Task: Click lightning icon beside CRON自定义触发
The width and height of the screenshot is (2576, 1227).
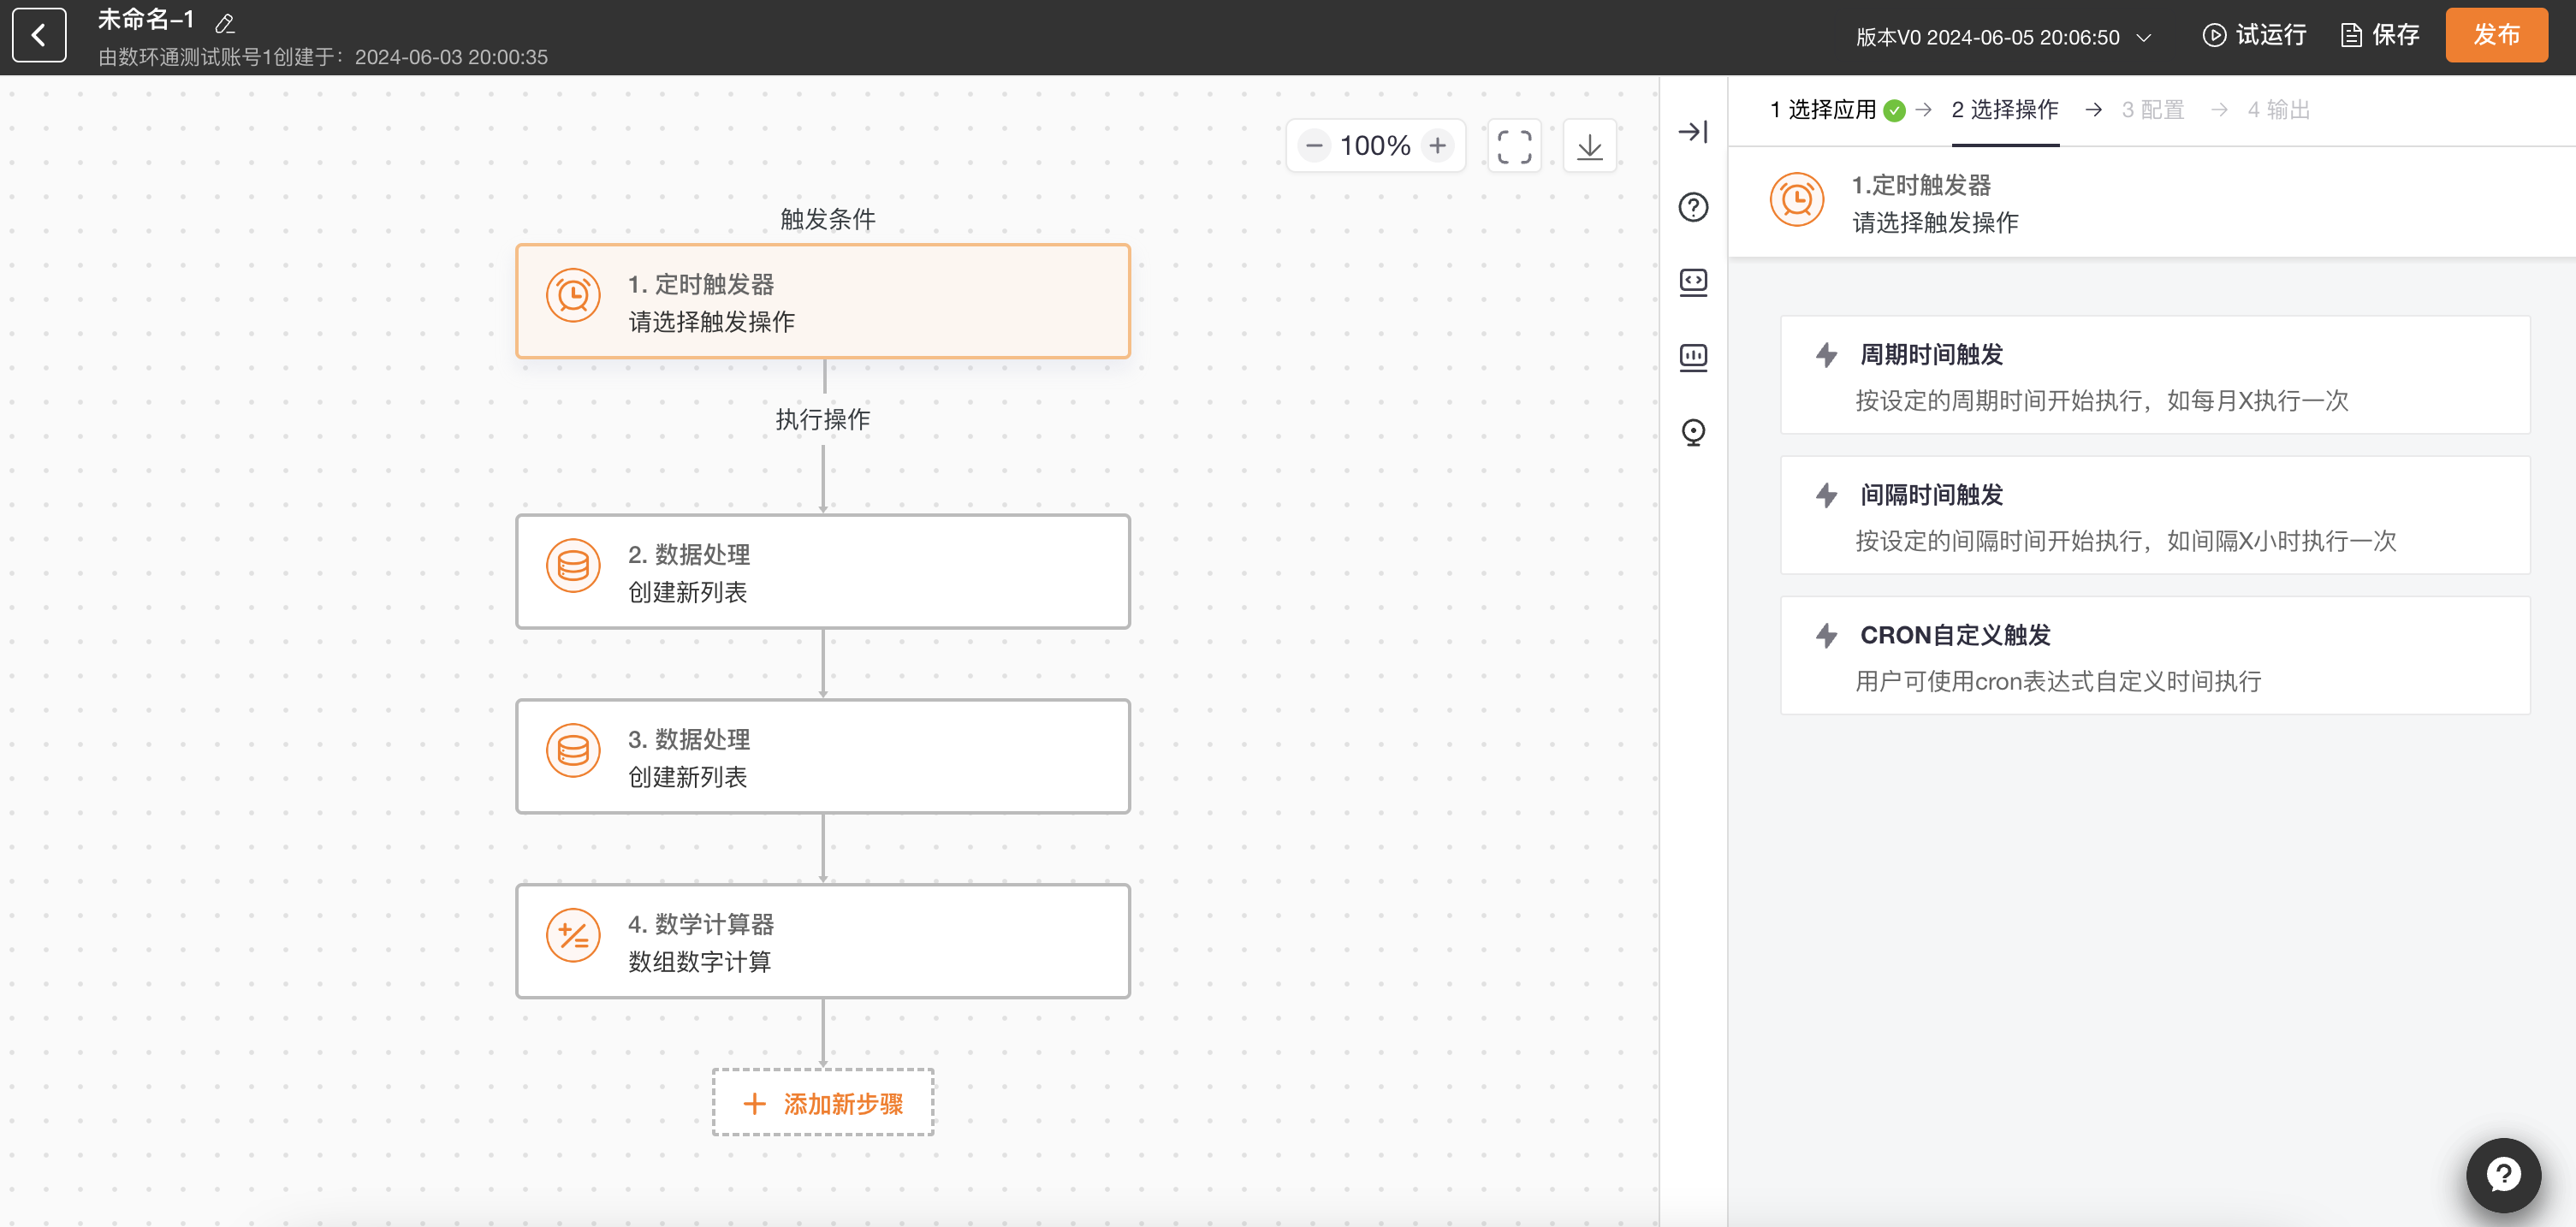Action: tap(1826, 635)
